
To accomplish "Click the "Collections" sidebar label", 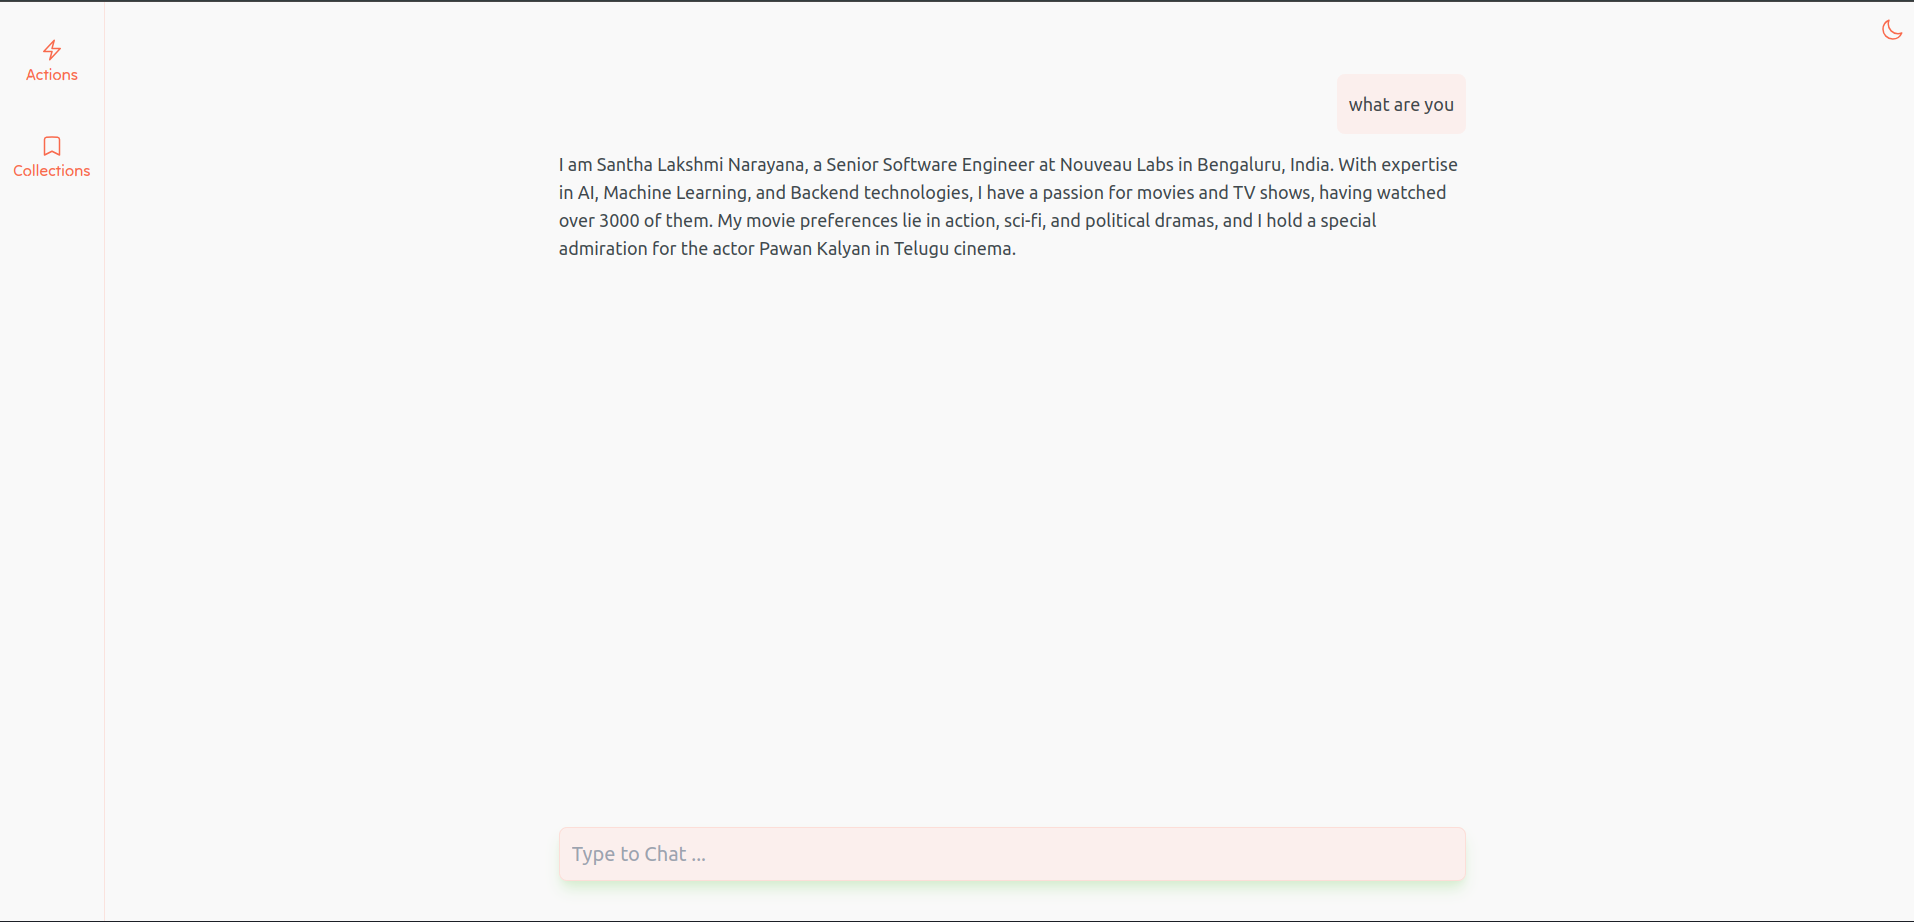I will (52, 171).
